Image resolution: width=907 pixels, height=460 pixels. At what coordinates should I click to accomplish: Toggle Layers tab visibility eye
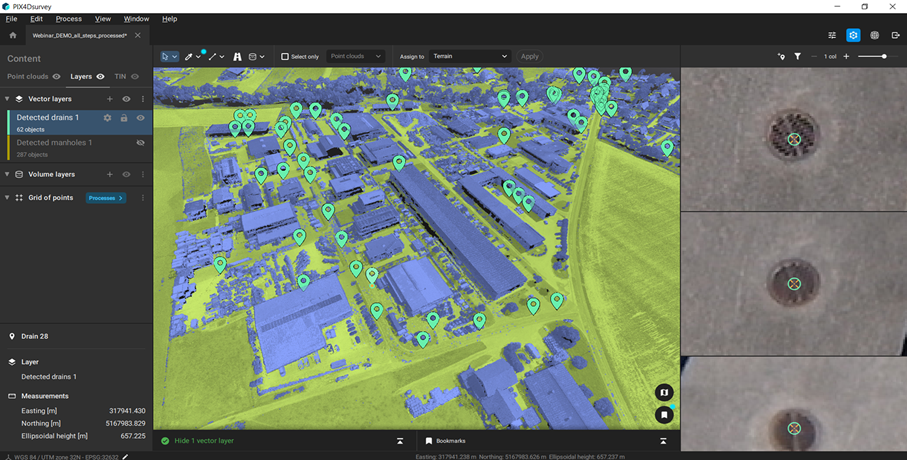tap(101, 76)
